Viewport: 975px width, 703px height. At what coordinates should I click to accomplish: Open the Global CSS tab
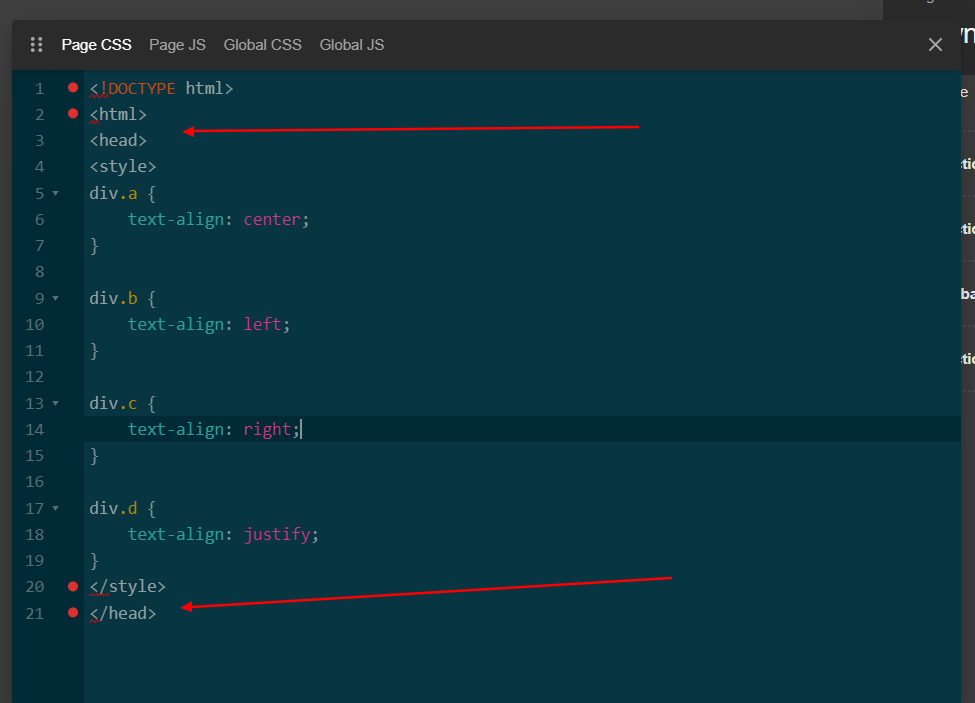pos(262,45)
